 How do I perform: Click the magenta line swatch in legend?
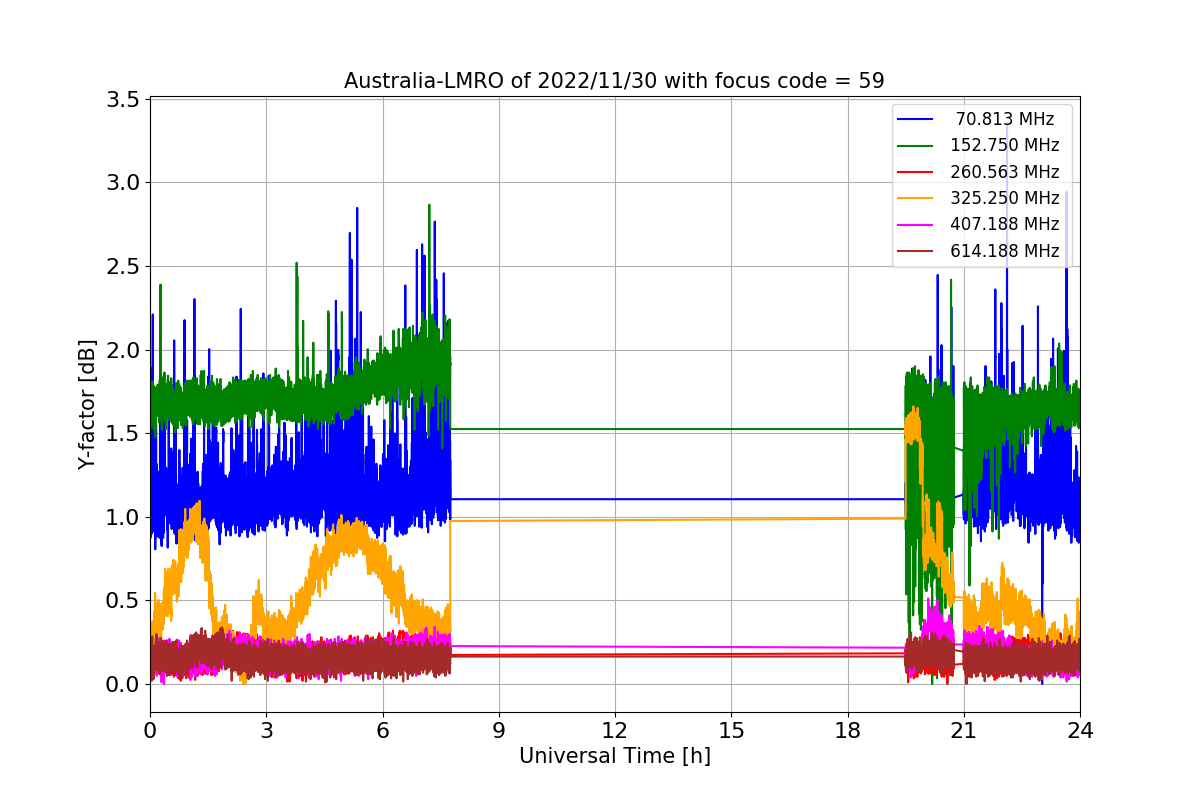[x=916, y=225]
